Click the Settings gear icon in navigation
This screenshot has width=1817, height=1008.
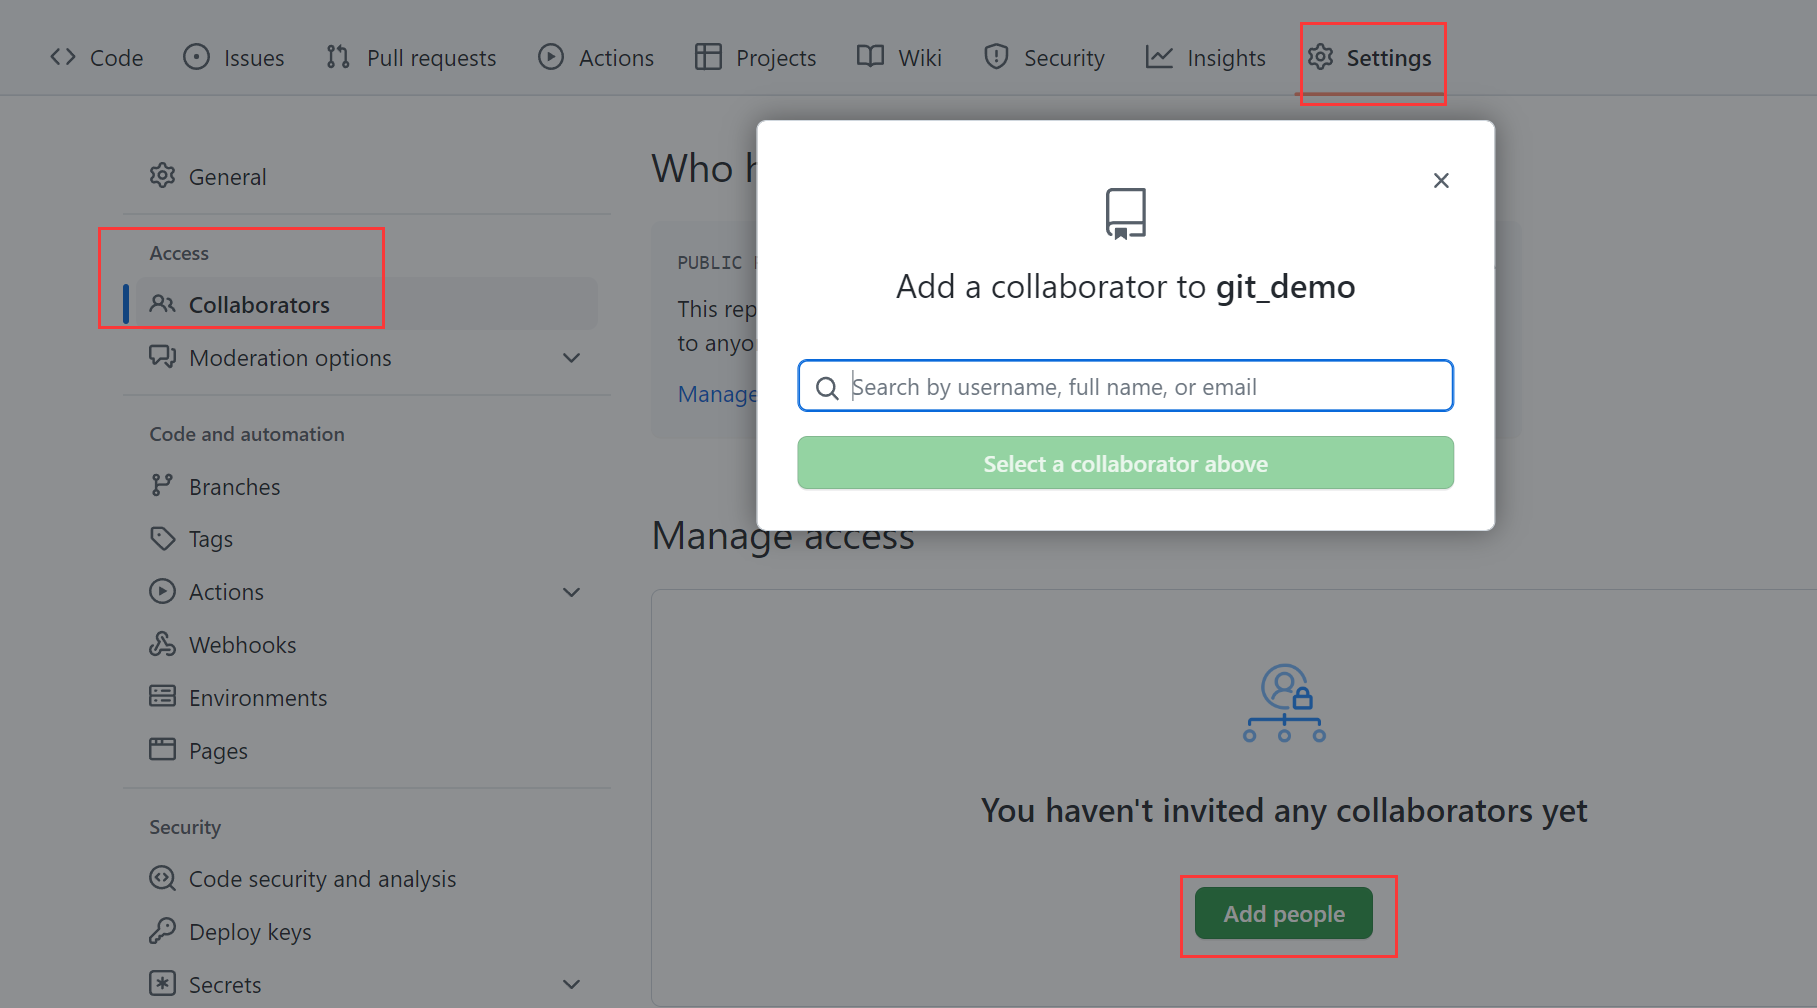(x=1320, y=57)
